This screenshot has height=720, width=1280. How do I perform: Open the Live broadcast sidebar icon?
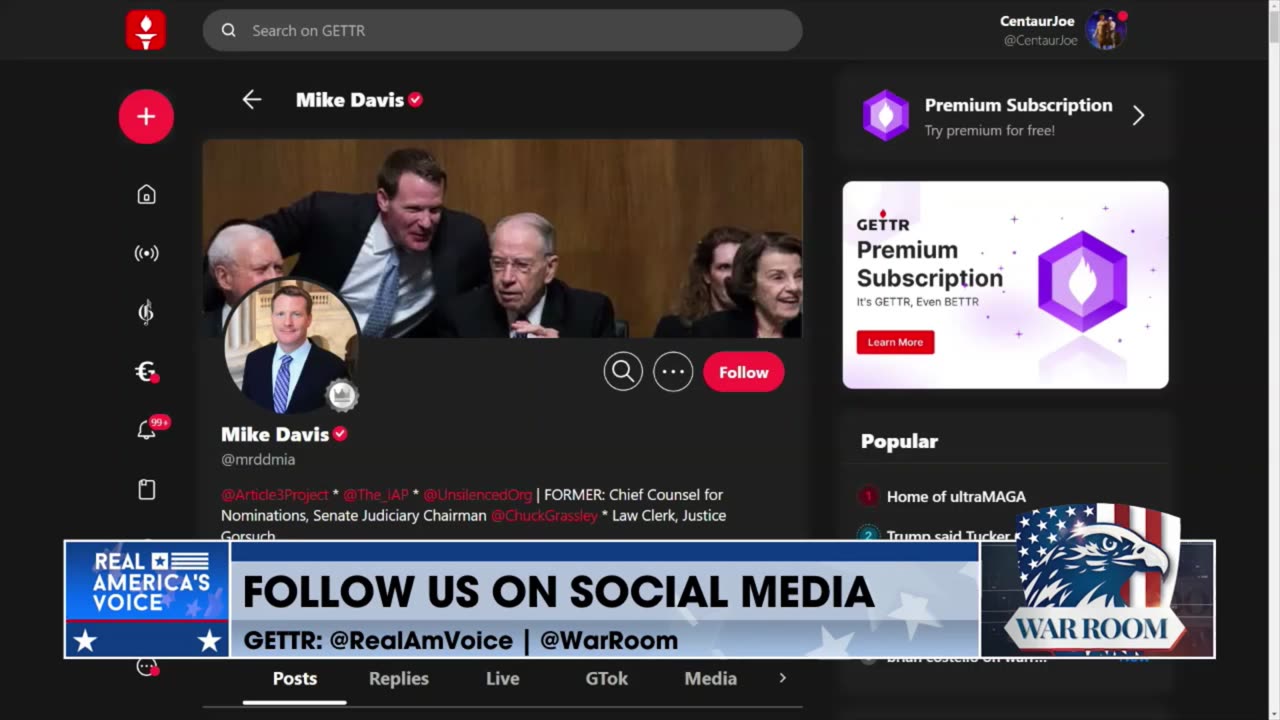(146, 253)
